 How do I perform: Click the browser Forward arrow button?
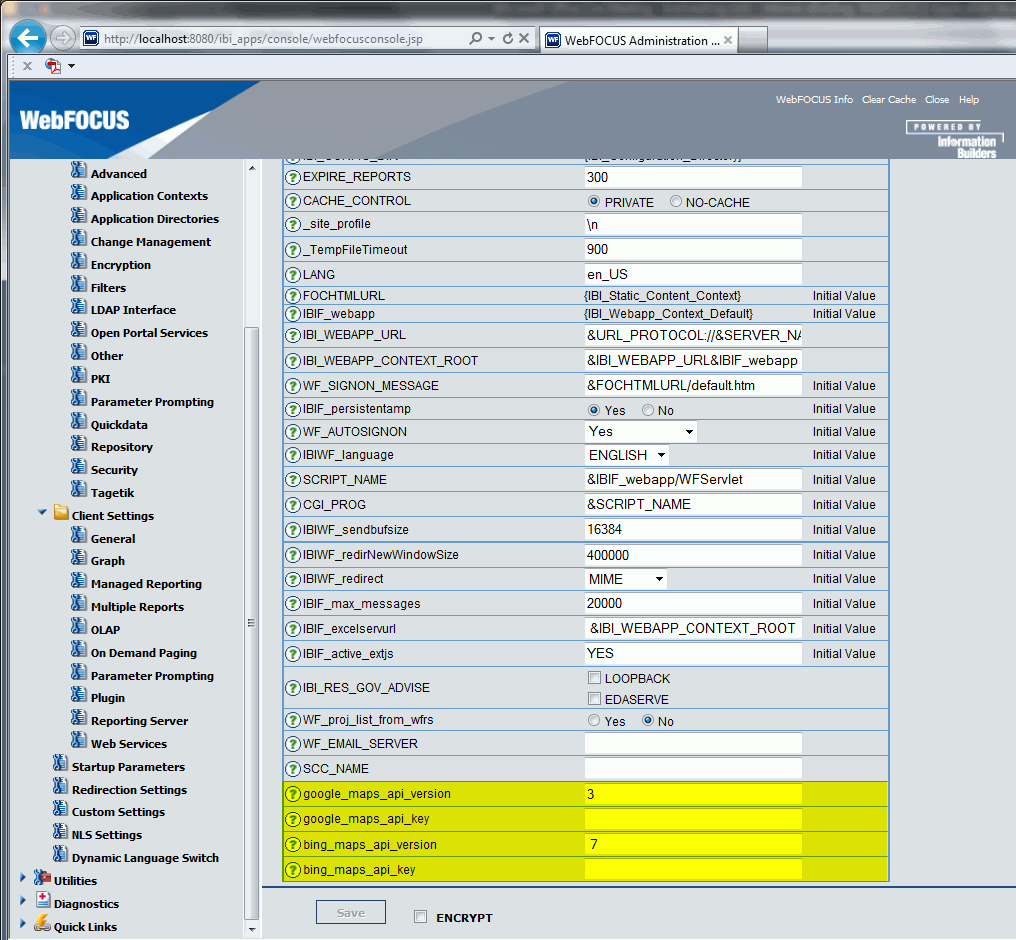click(63, 38)
